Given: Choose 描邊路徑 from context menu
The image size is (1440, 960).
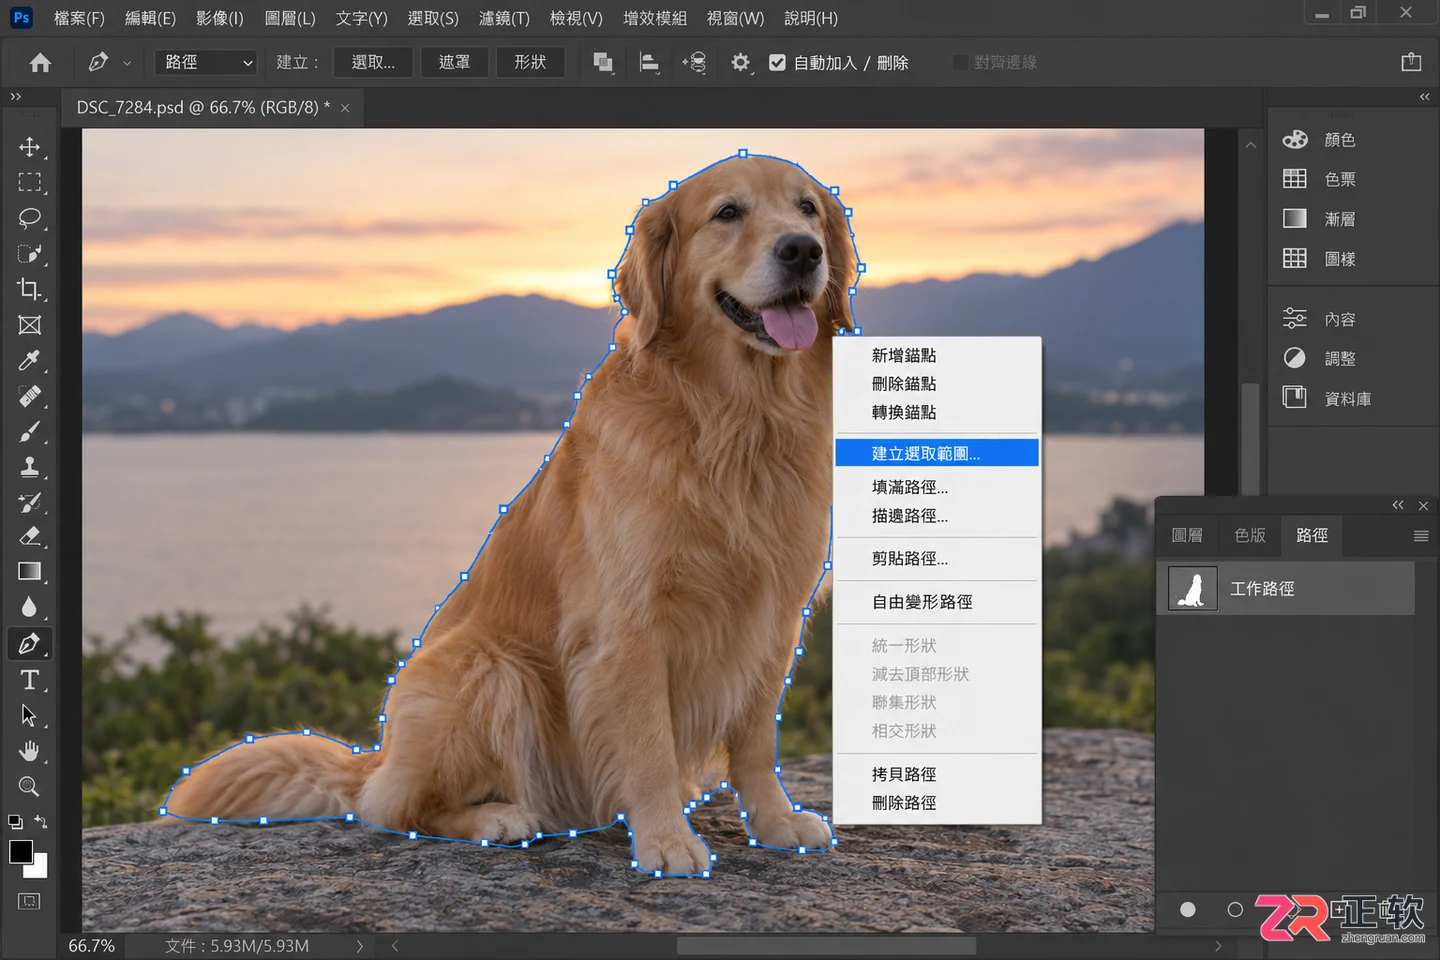Looking at the screenshot, I should click(937, 516).
